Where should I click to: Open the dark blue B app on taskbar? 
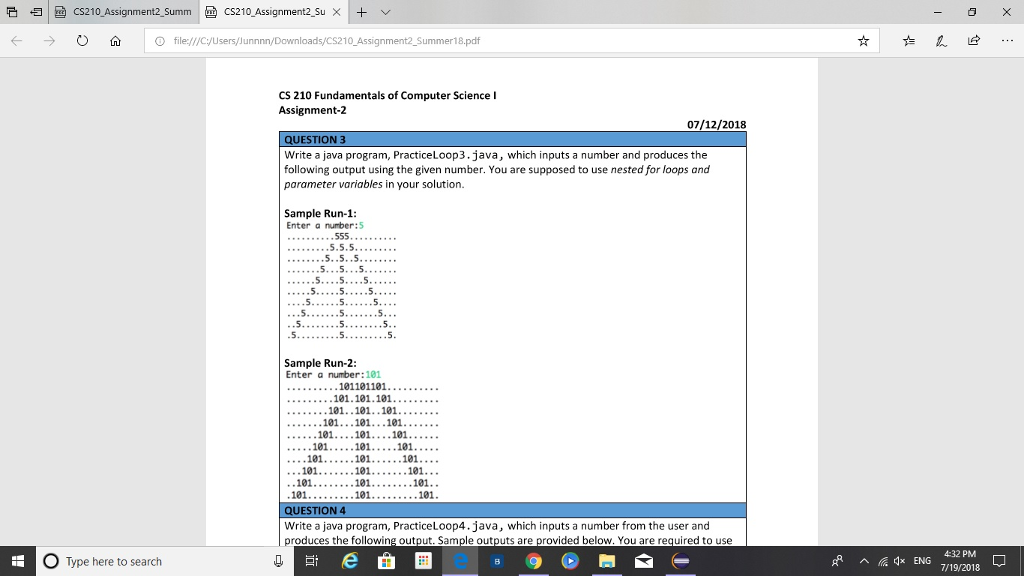(497, 561)
